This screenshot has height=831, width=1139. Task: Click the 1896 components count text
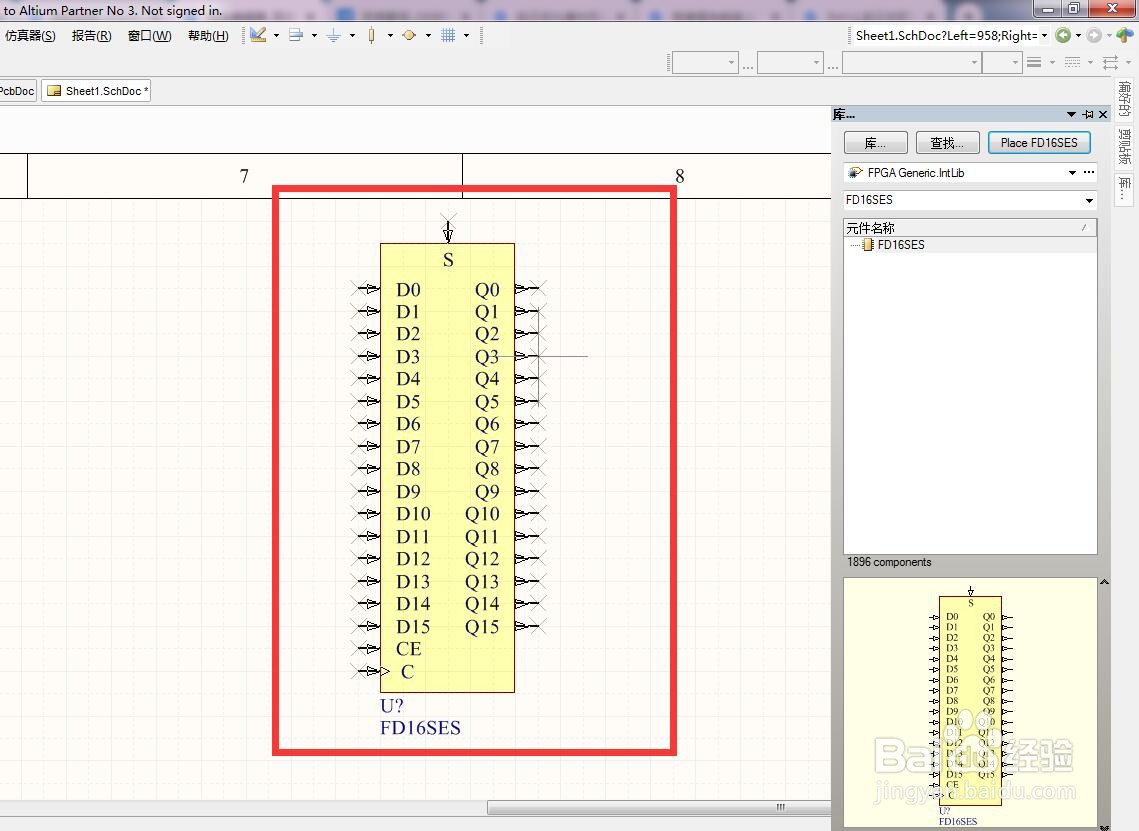(889, 562)
